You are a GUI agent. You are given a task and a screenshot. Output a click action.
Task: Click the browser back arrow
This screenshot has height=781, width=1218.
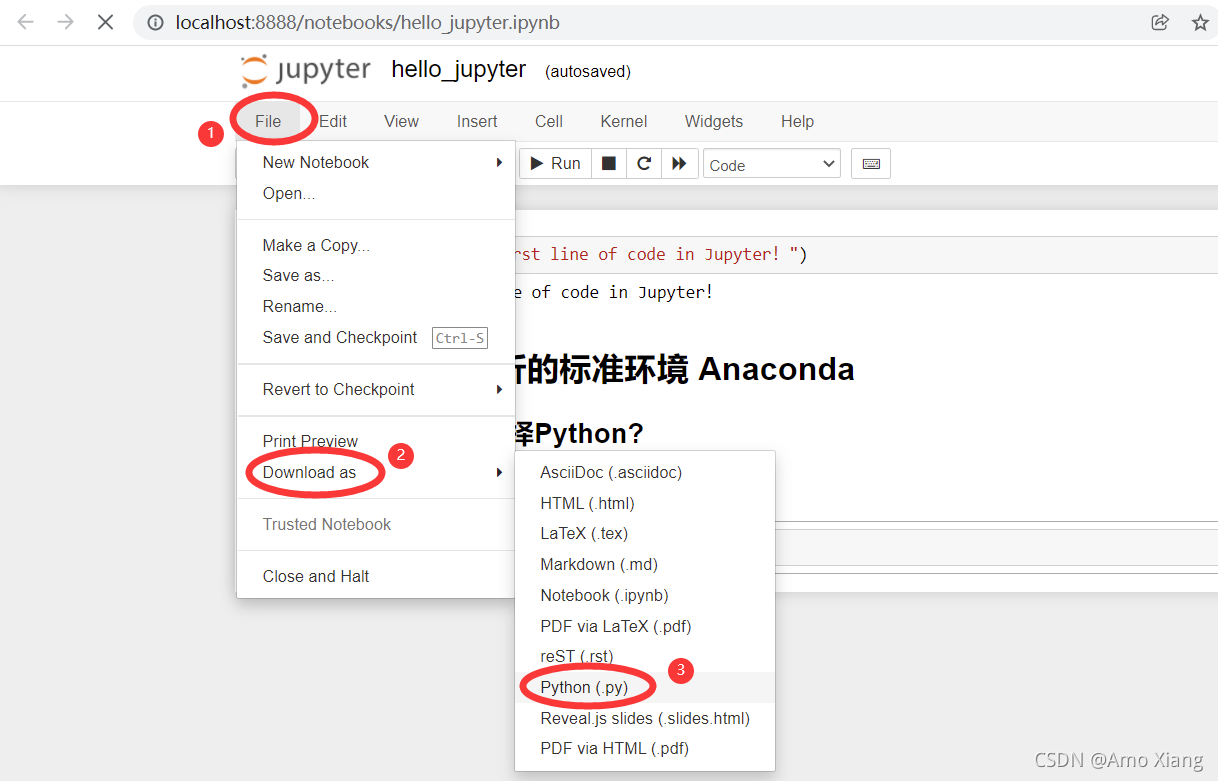(25, 22)
